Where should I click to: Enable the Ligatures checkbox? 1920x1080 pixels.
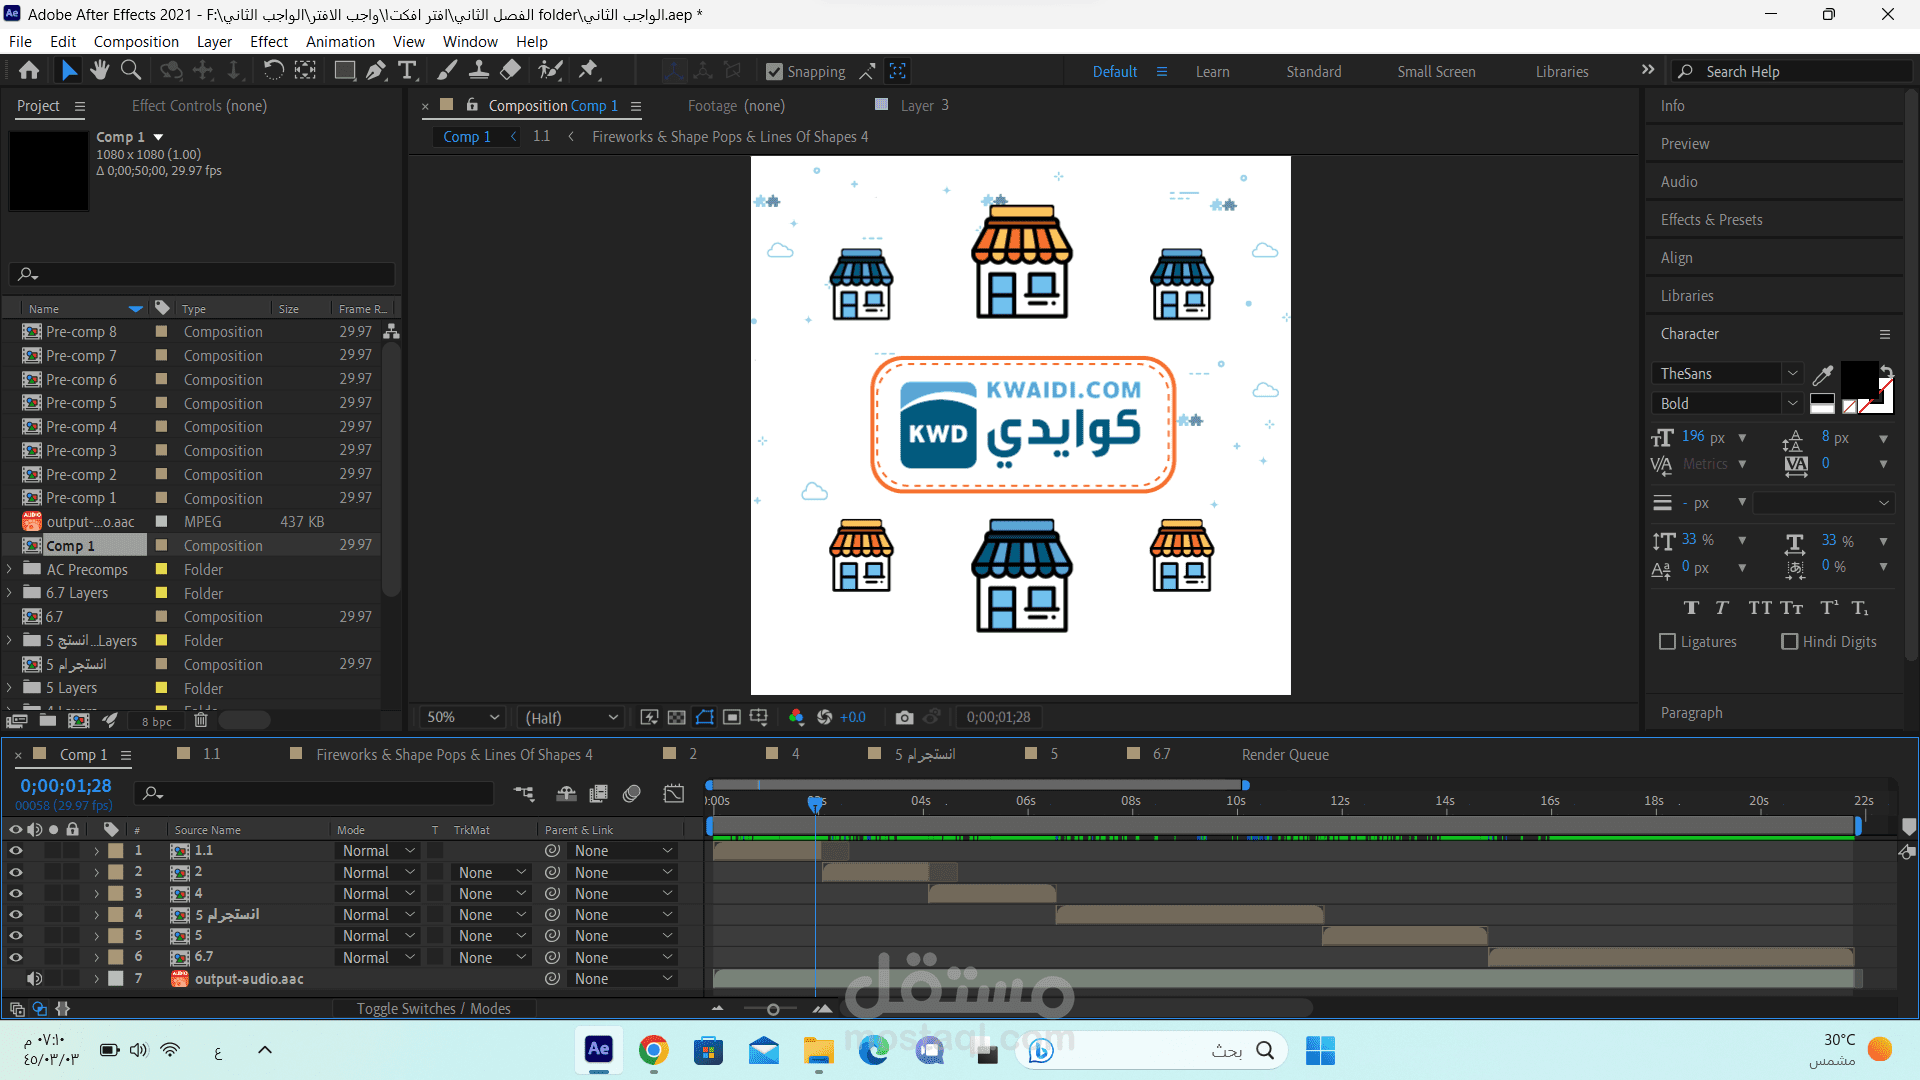pos(1667,642)
